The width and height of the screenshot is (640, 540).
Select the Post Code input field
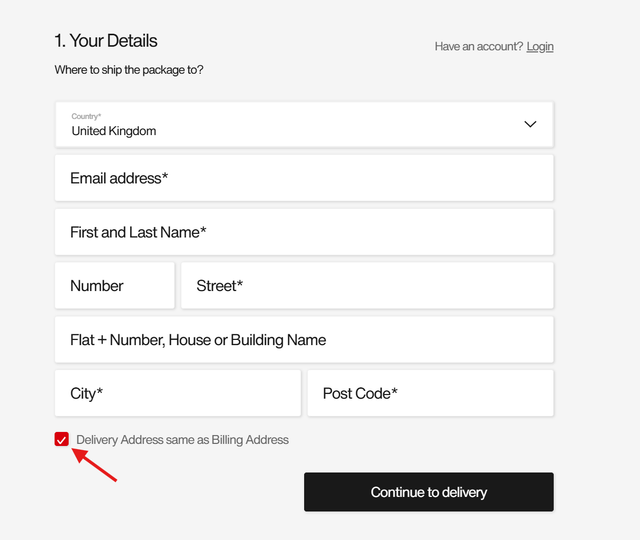click(x=430, y=394)
